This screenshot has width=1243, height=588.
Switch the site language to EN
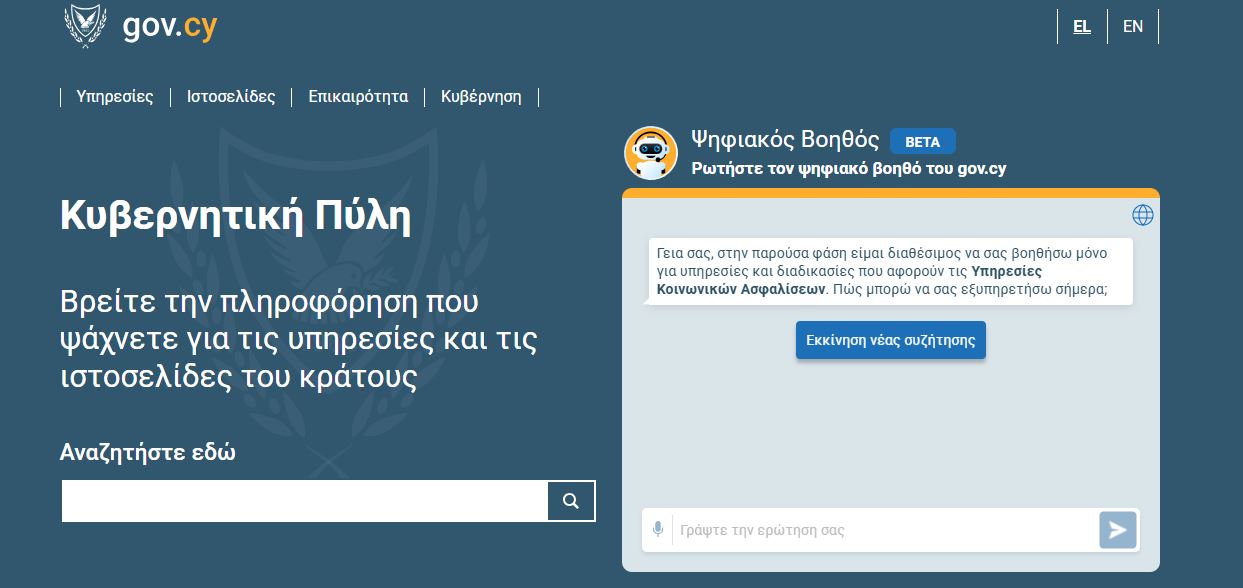1133,27
